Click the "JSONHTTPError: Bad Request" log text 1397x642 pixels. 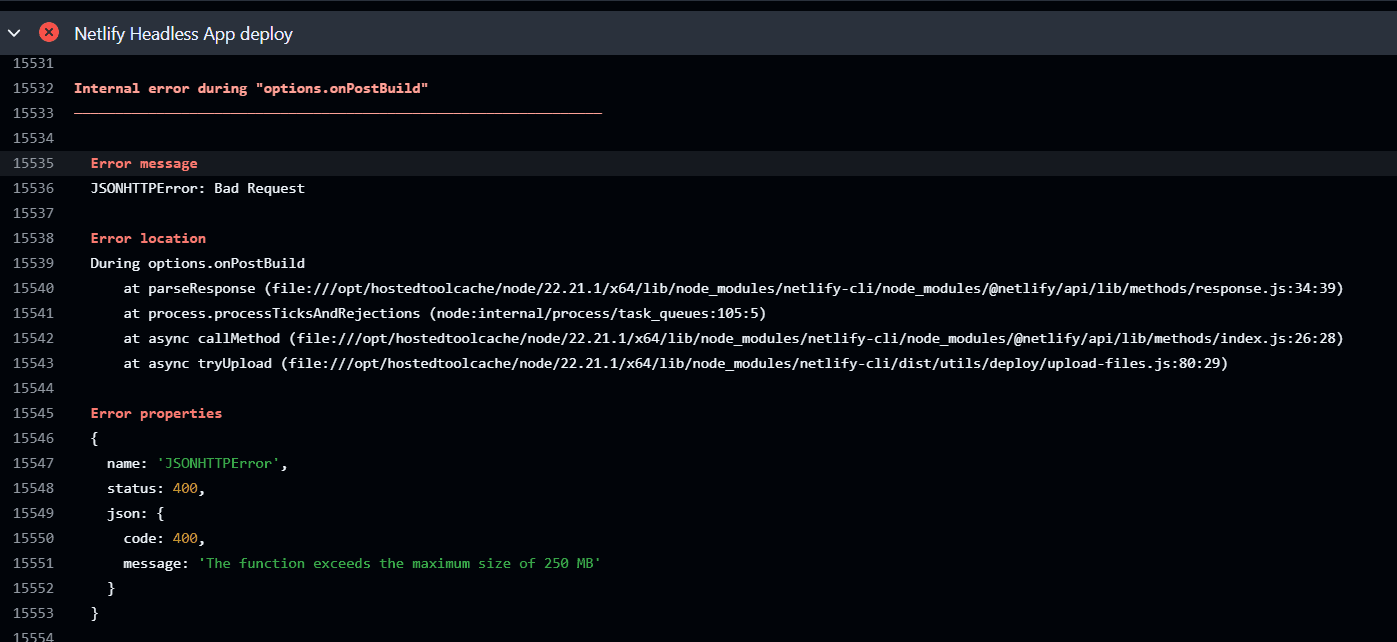tap(197, 188)
